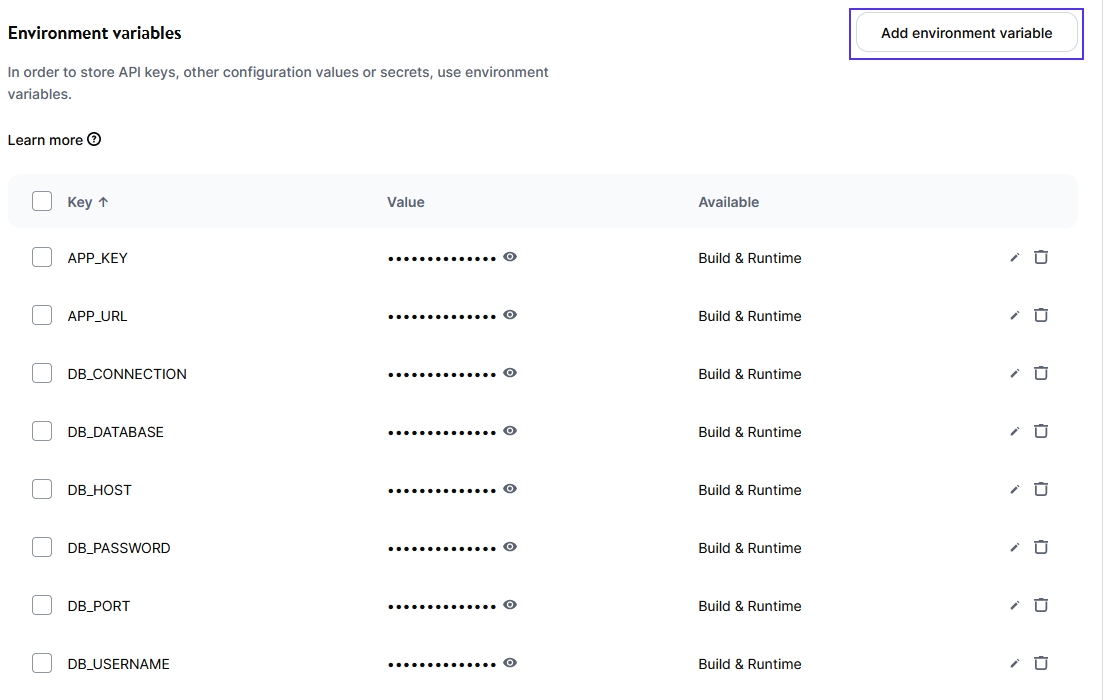The image size is (1107, 700).
Task: Show the DB_PASSWORD value
Action: (510, 547)
